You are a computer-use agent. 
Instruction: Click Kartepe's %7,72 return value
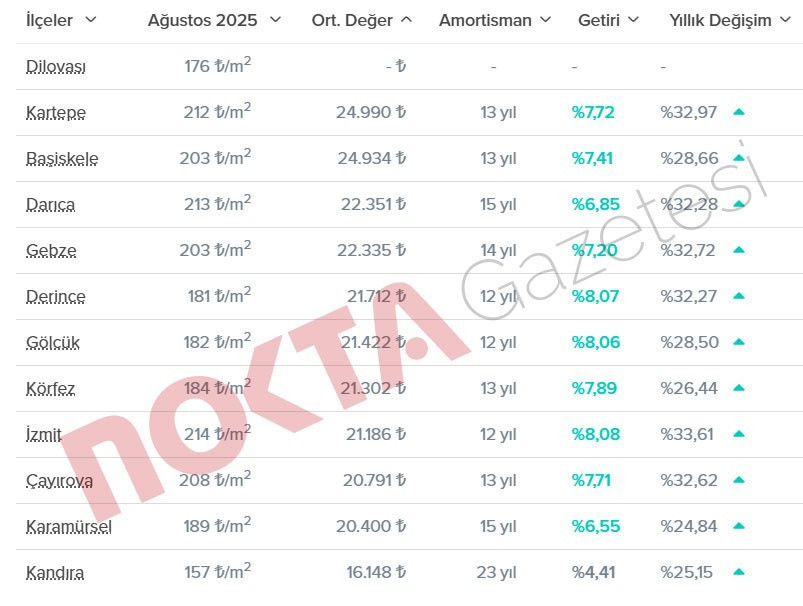(594, 112)
